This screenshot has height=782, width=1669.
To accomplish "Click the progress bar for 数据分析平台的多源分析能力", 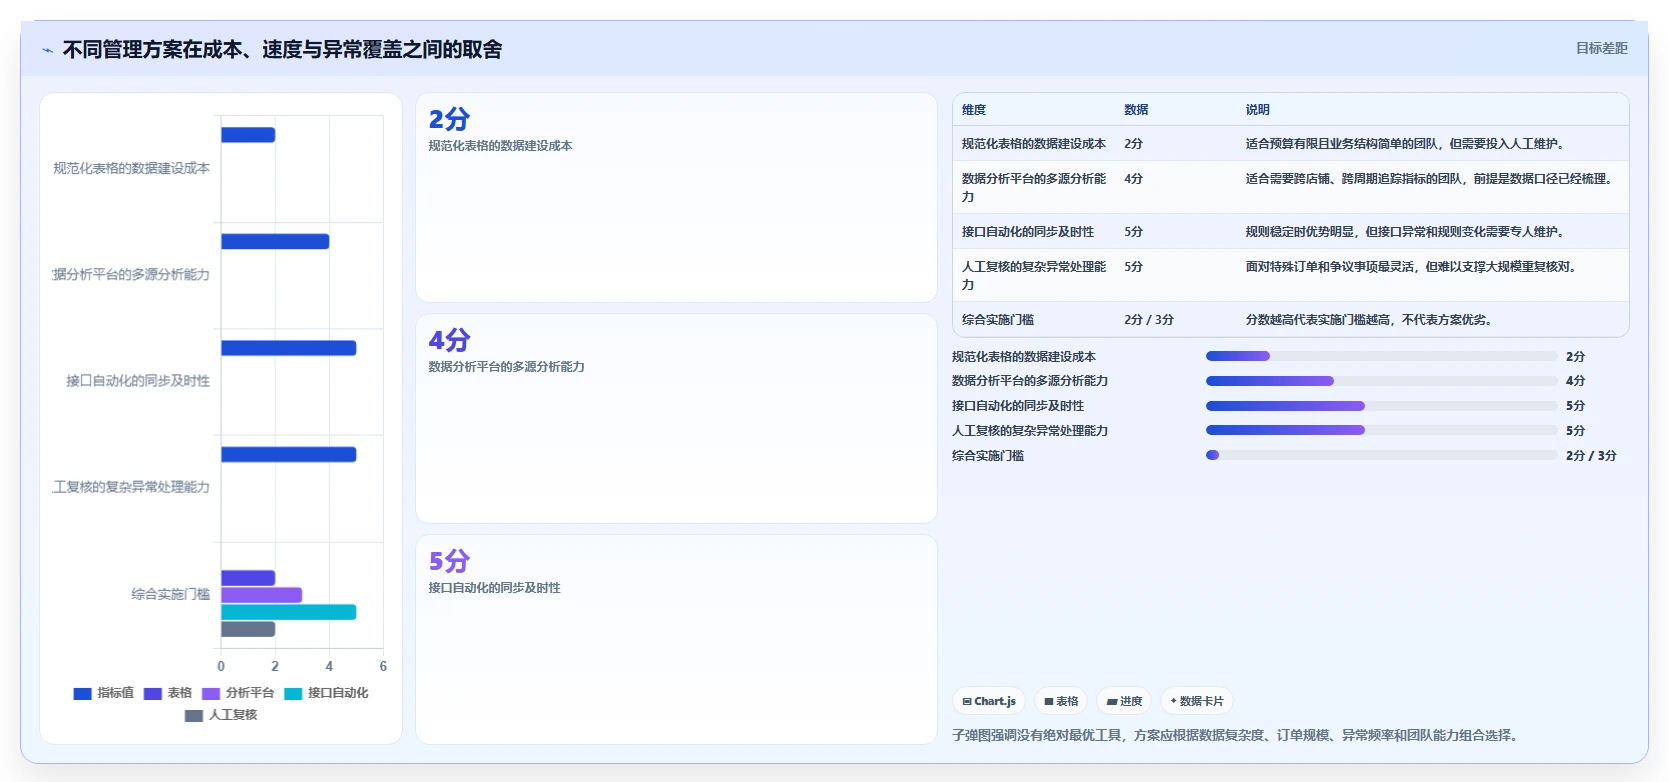I will 1381,381.
